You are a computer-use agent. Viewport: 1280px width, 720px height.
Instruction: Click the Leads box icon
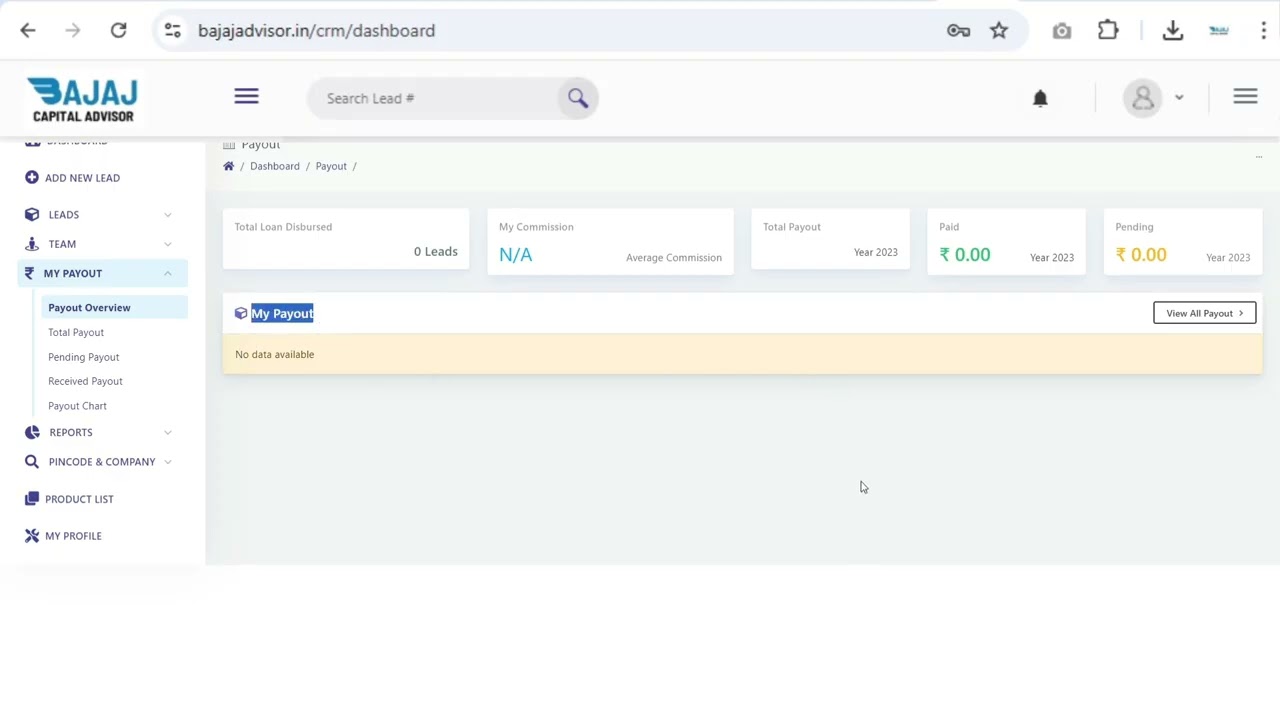point(31,215)
